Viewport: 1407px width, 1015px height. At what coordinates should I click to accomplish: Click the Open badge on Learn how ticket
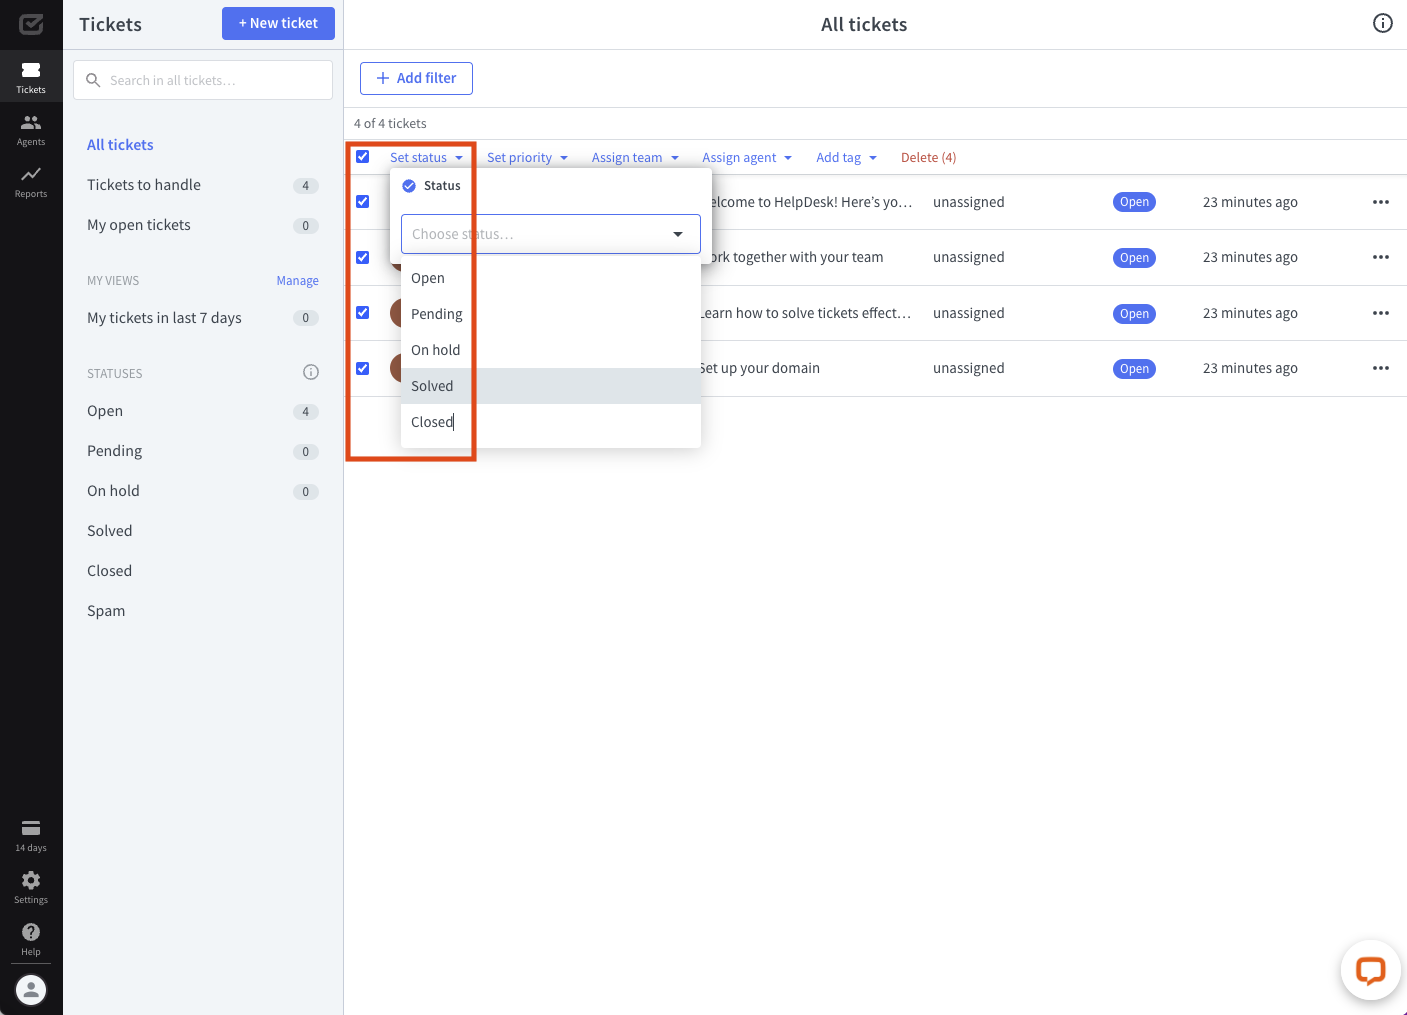click(1134, 313)
